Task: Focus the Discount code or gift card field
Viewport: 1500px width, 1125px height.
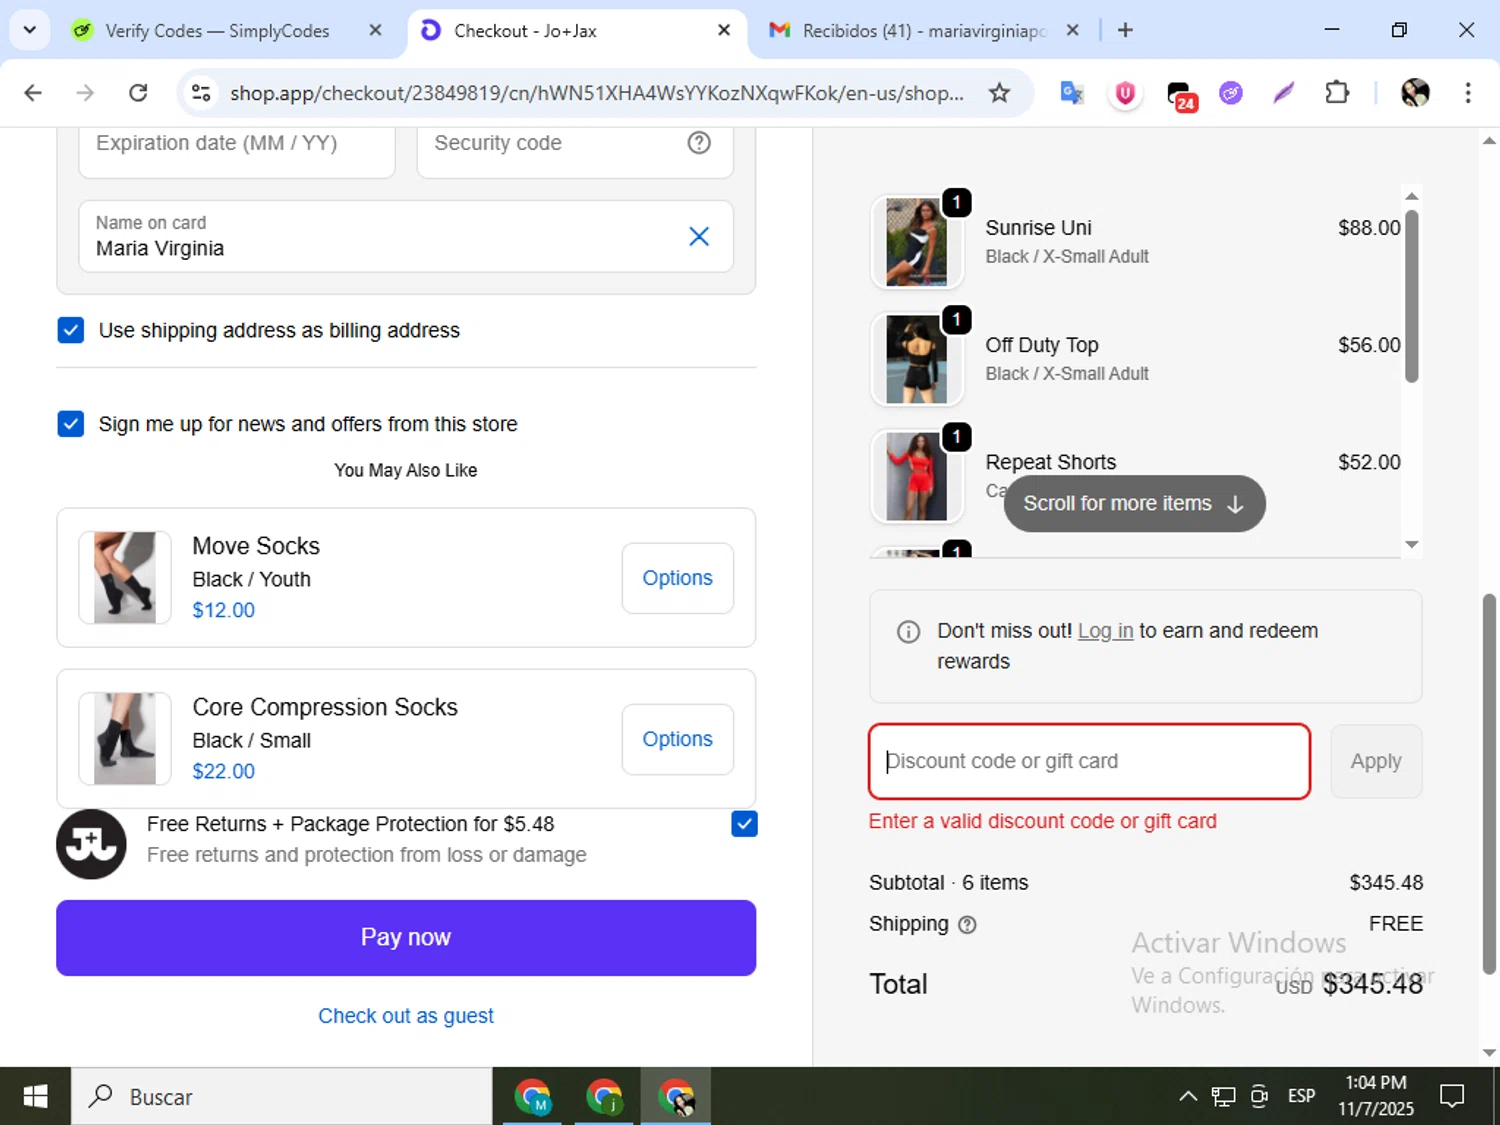Action: click(1090, 761)
